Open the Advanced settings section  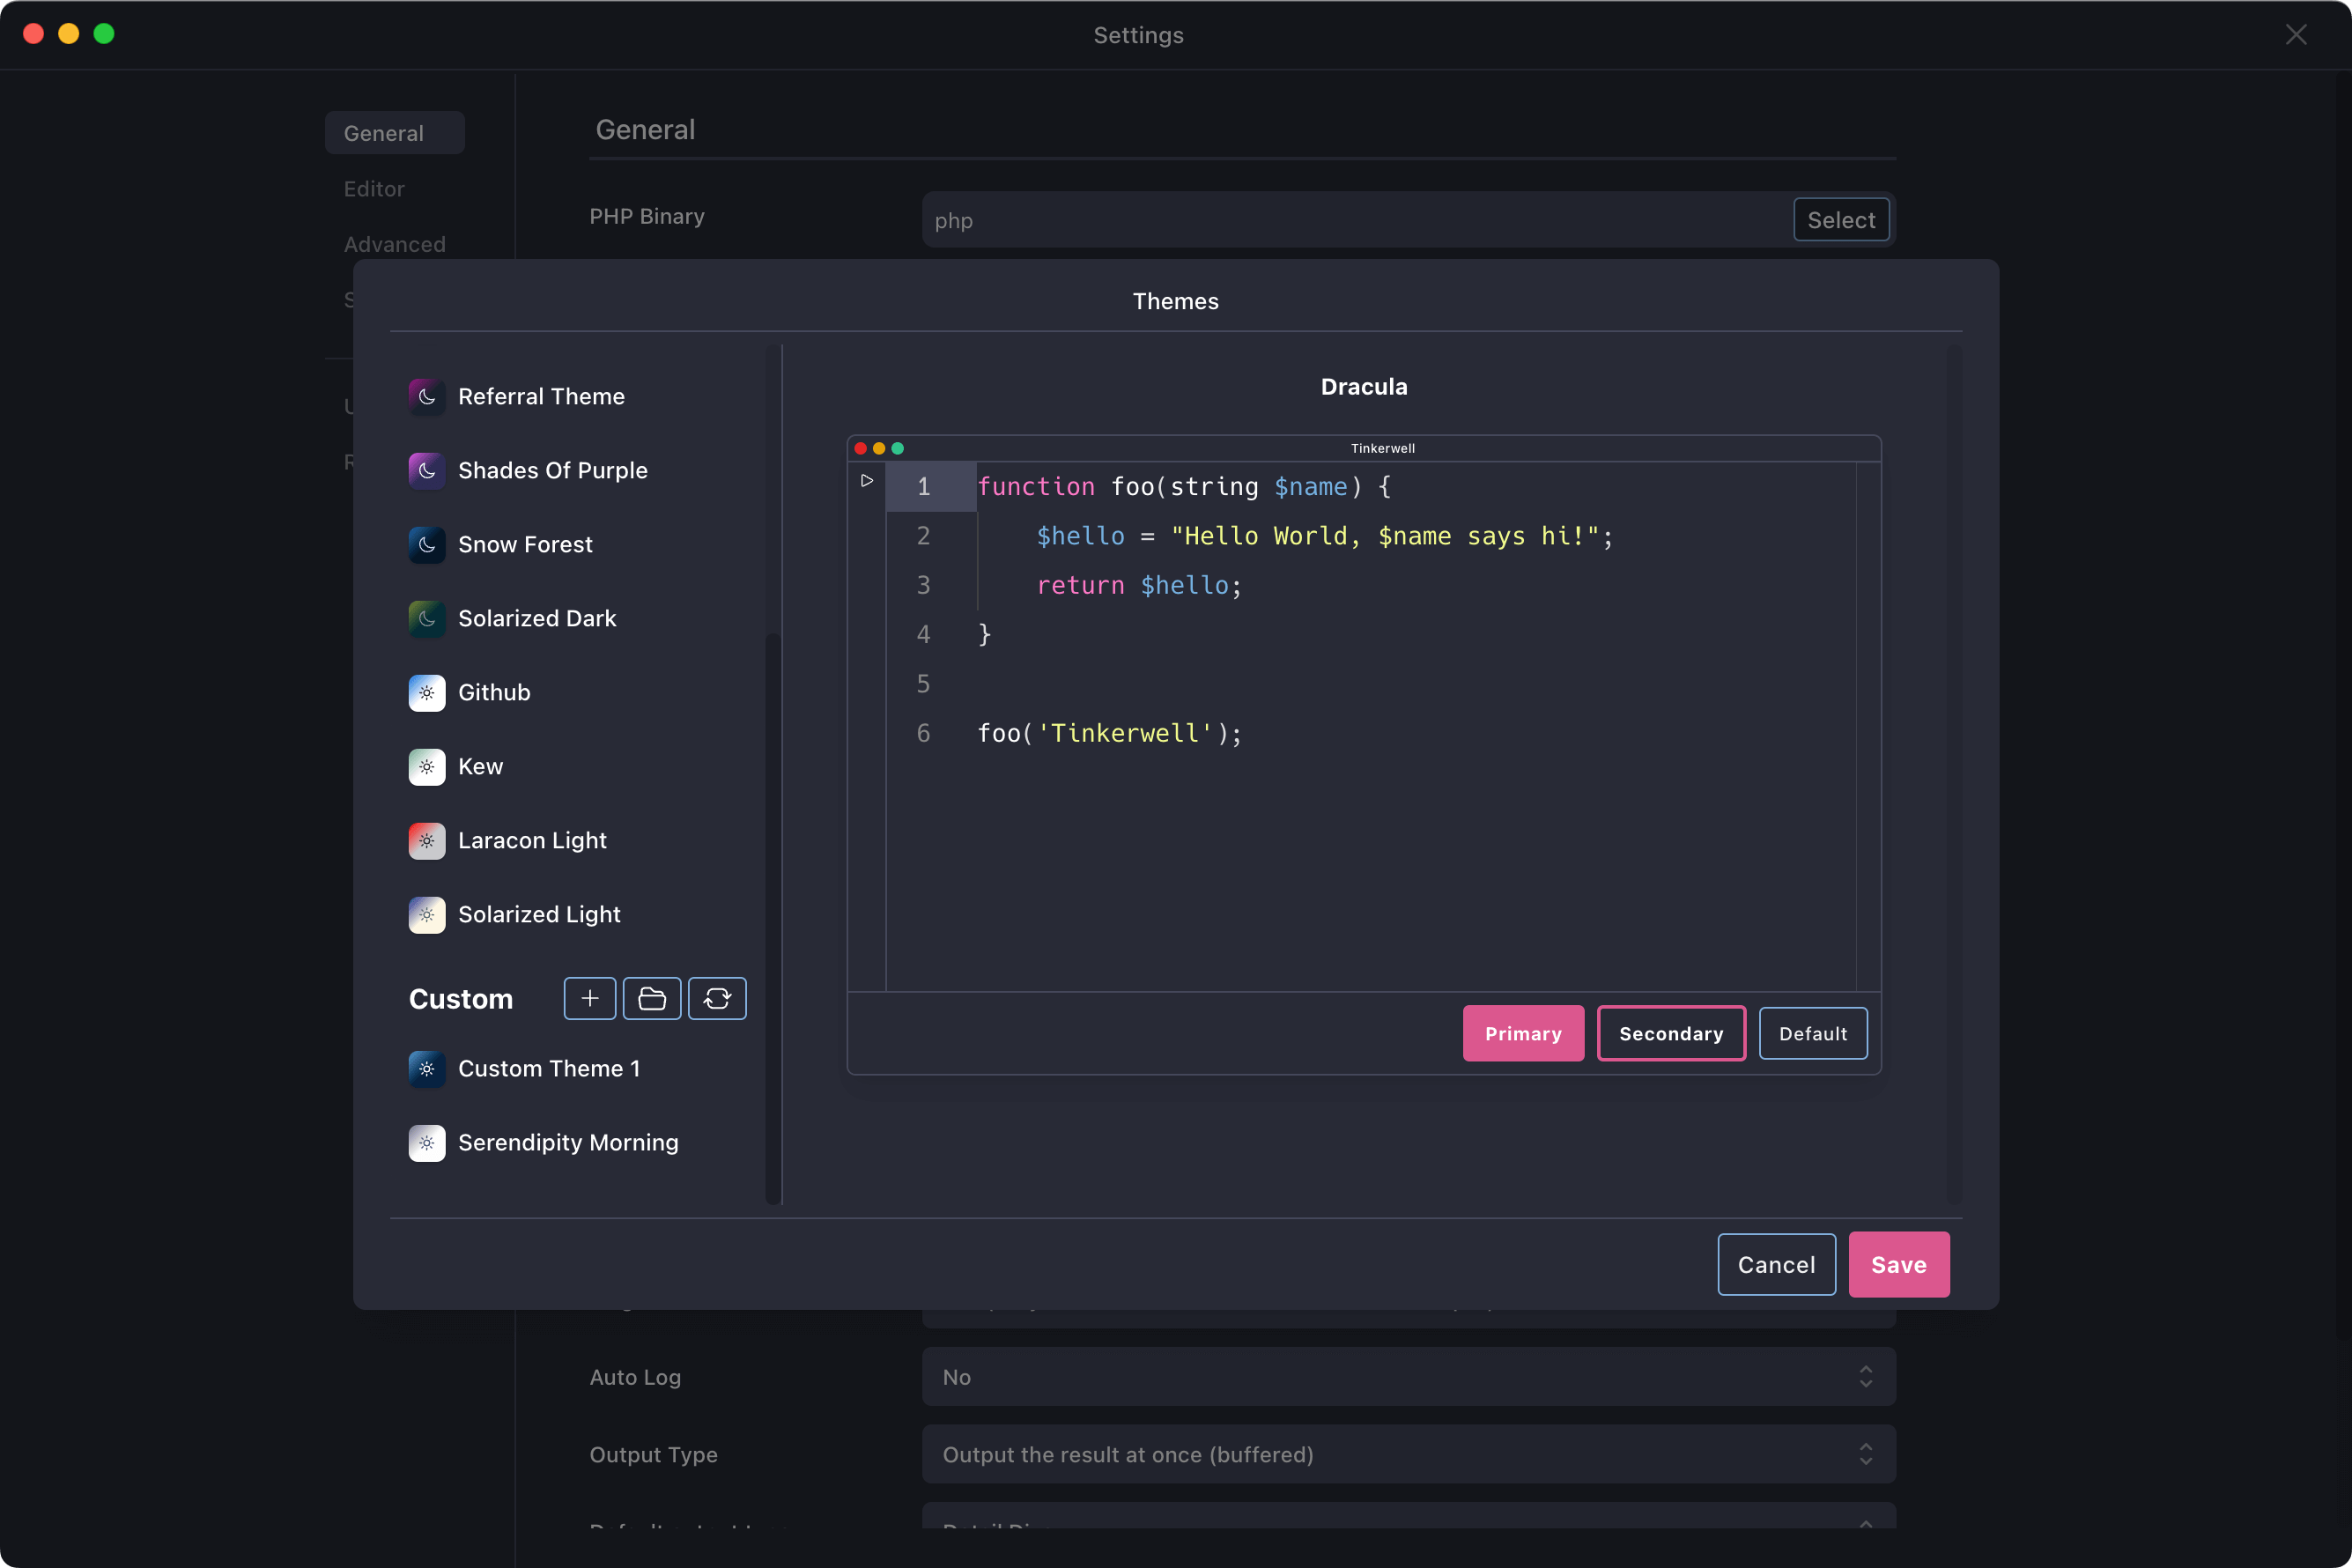(x=394, y=243)
